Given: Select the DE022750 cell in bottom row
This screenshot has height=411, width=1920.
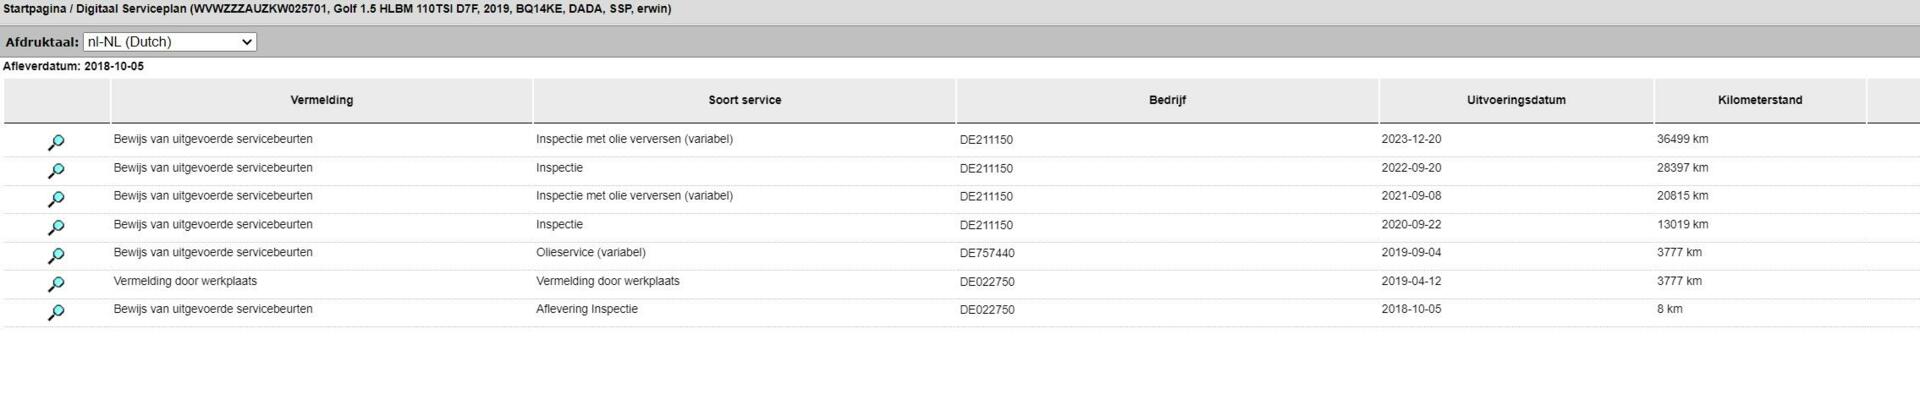Looking at the screenshot, I should (x=987, y=310).
